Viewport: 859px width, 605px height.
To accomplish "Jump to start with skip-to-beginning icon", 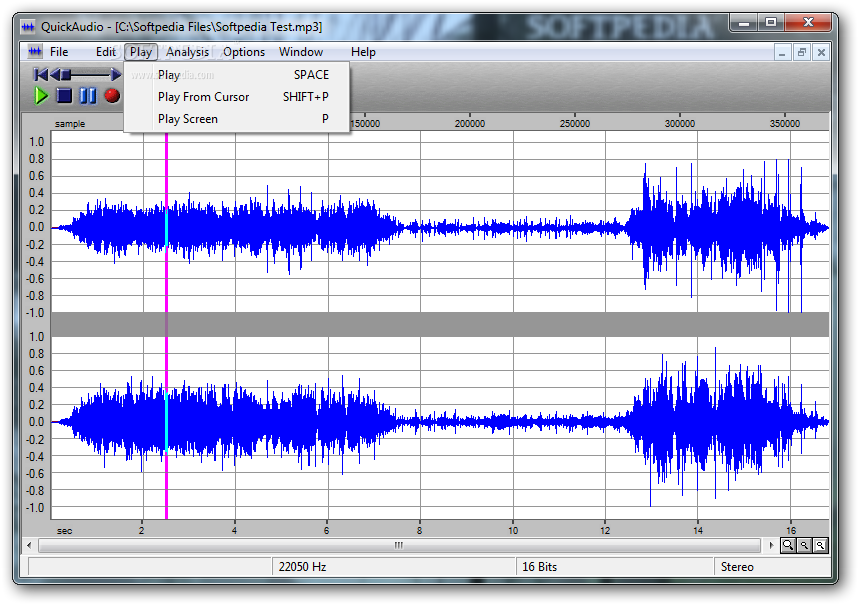I will pyautogui.click(x=40, y=74).
